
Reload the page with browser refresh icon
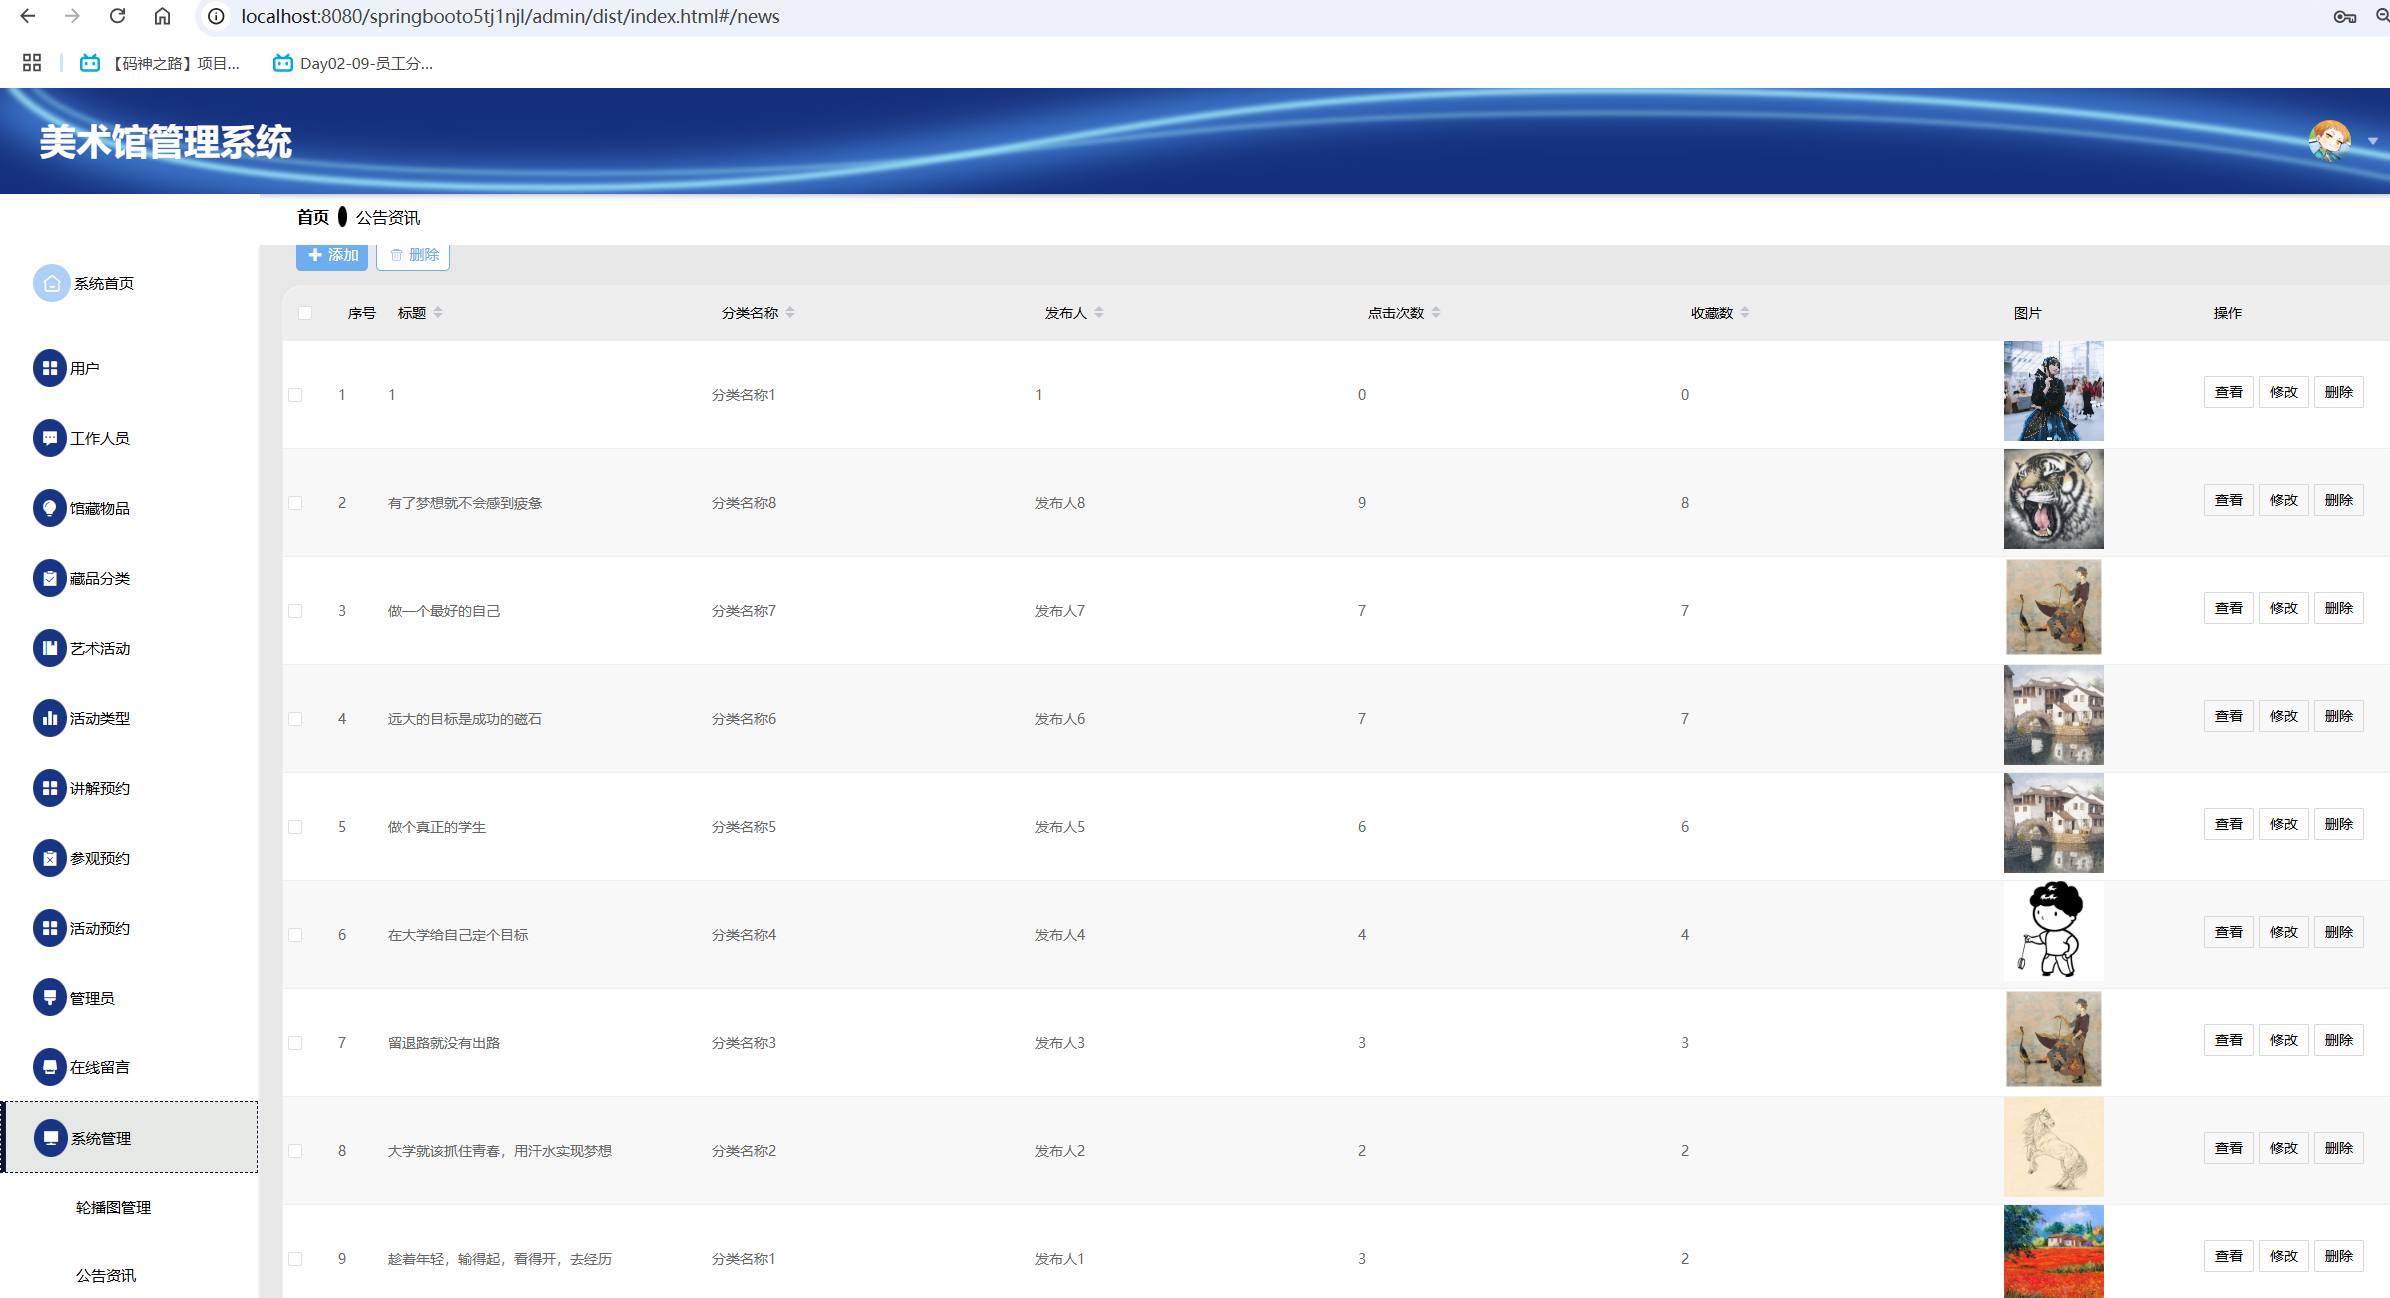[x=118, y=16]
